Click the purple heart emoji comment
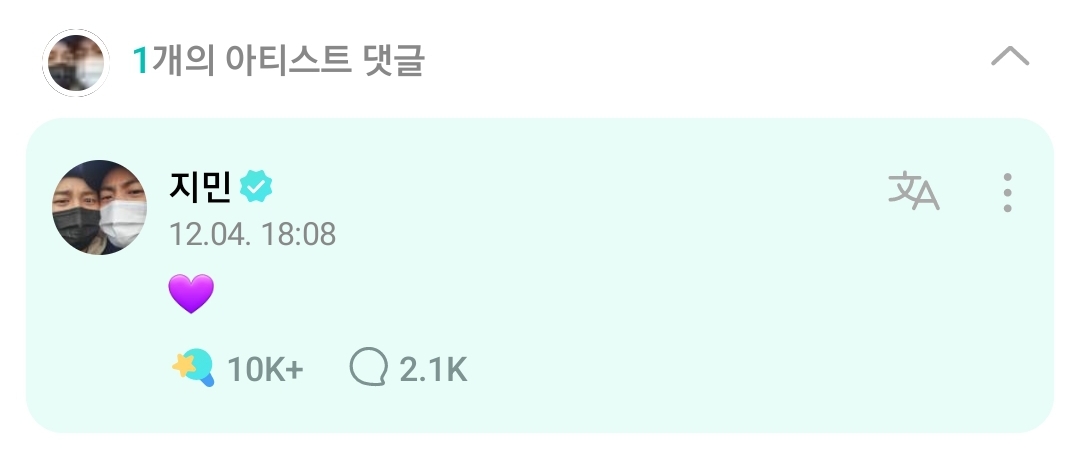1080x467 pixels. point(191,293)
